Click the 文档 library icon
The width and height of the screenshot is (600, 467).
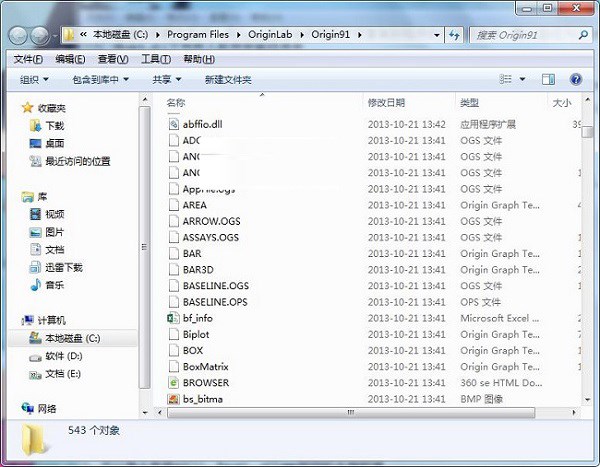pyautogui.click(x=35, y=250)
